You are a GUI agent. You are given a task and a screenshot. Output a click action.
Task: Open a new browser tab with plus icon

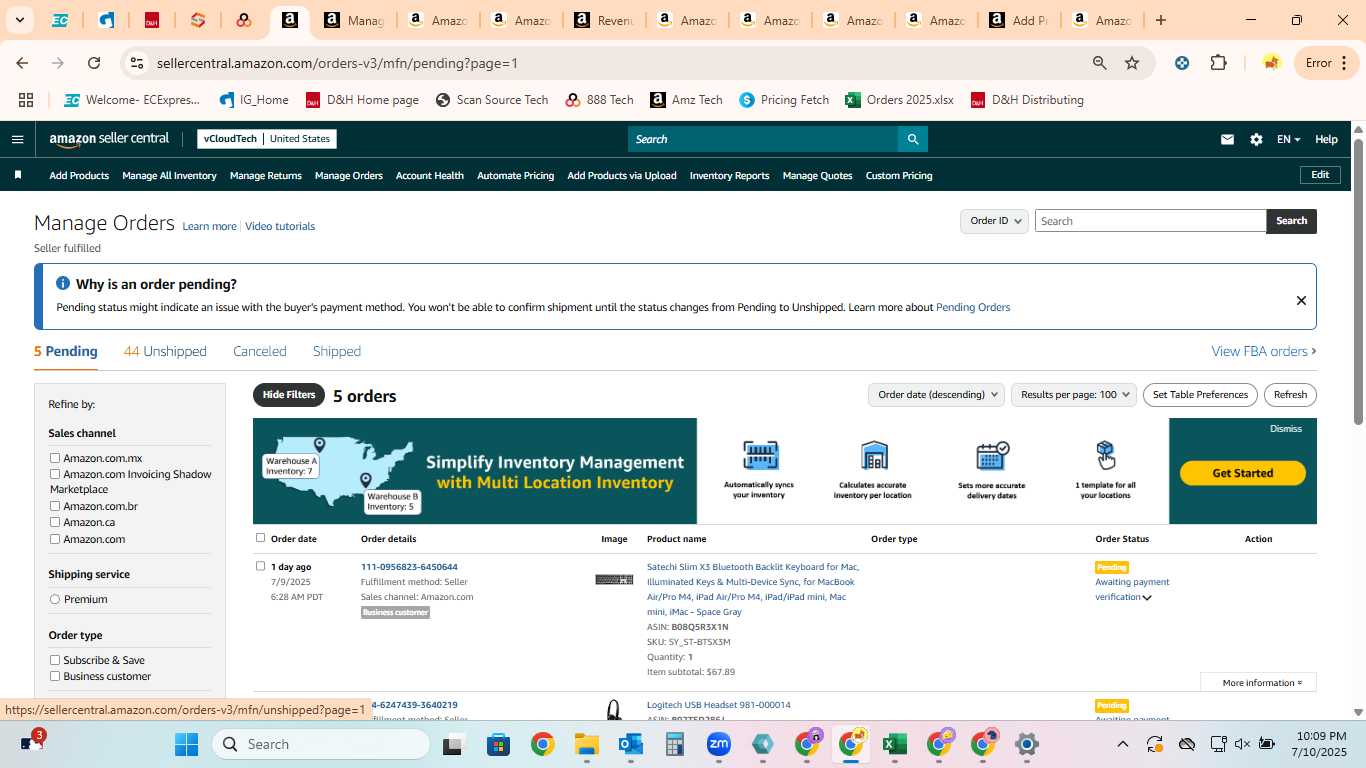click(1161, 20)
